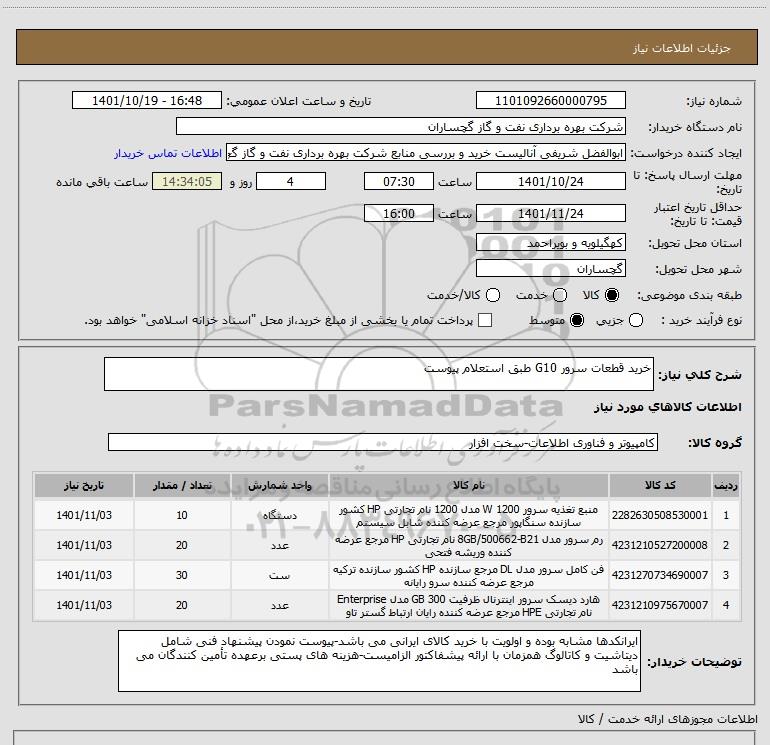Click the remaining days field showing 4

coord(291,181)
